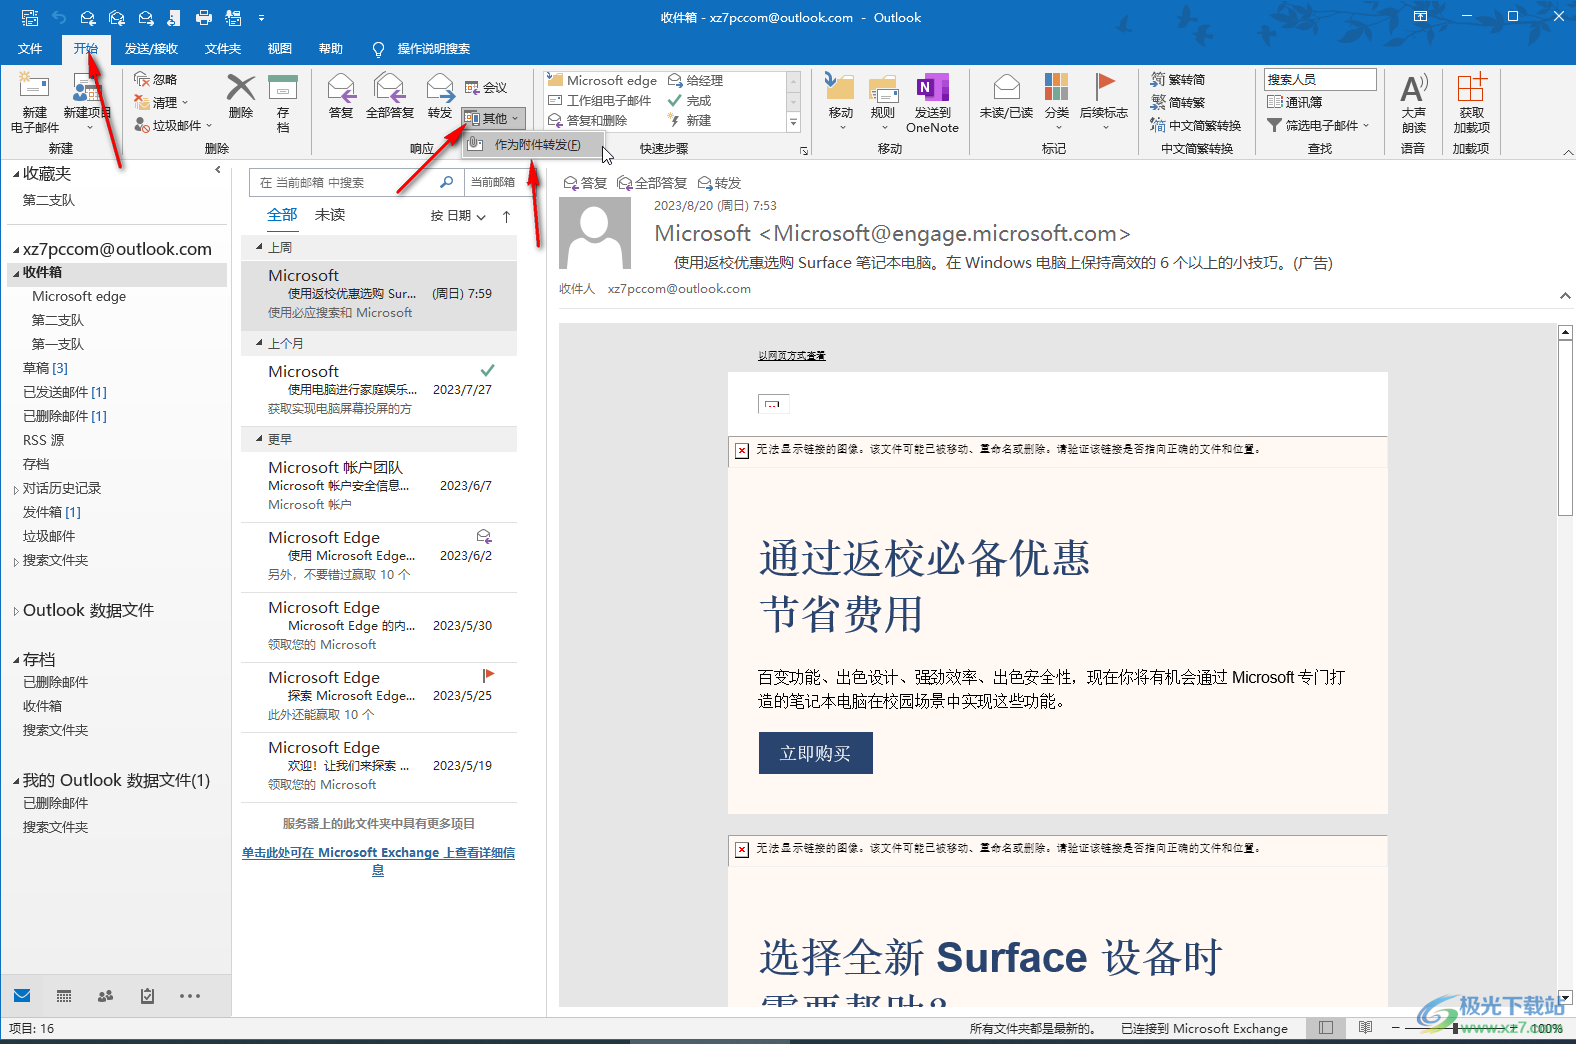Click the sender avatar thumbnail in reading pane
The image size is (1576, 1044).
point(595,233)
